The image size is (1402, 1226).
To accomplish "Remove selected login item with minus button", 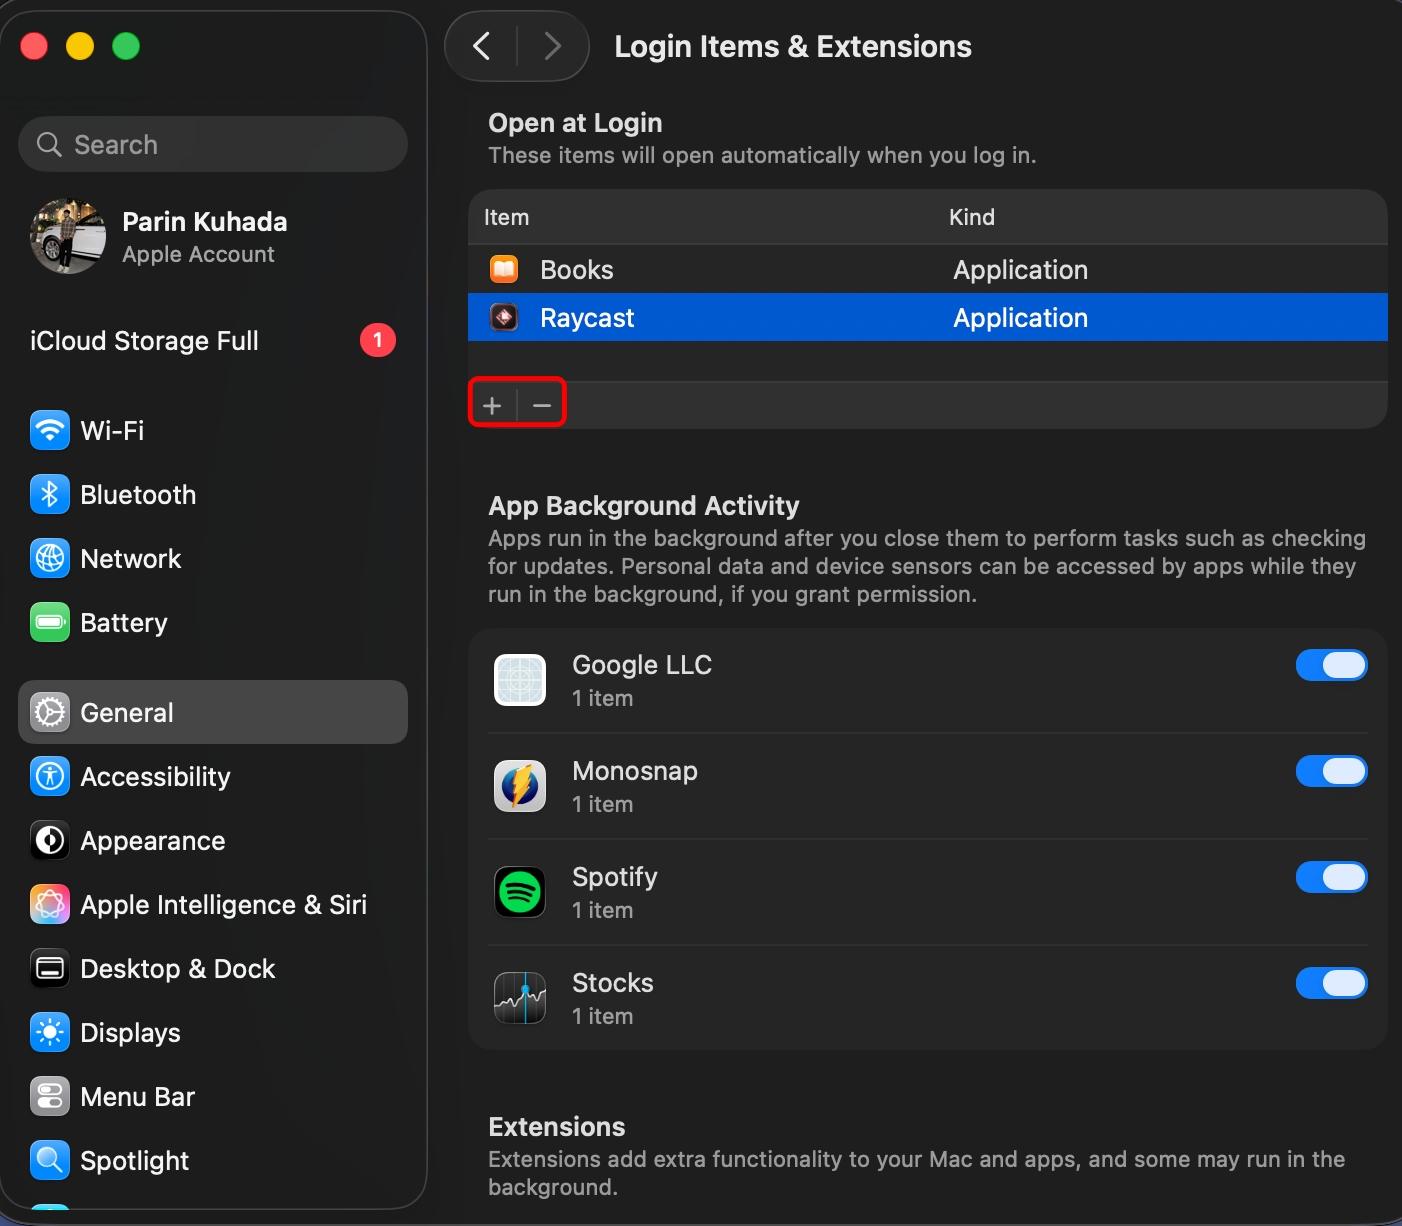I will [542, 405].
